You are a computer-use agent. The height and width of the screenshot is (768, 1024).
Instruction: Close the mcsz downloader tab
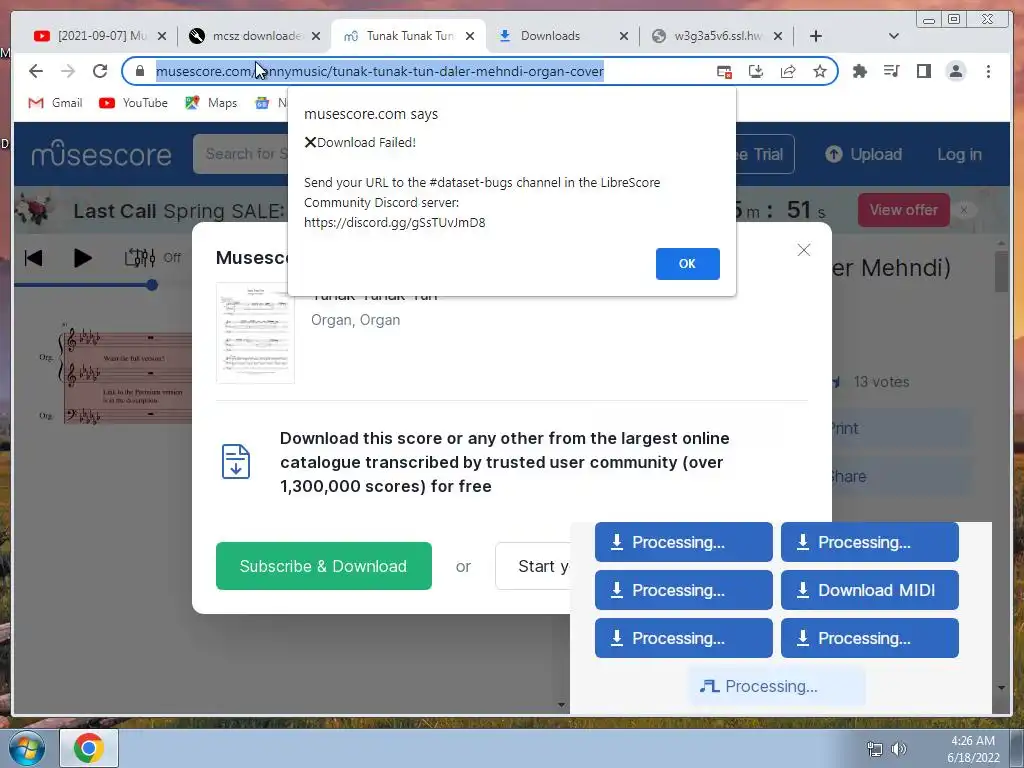click(316, 36)
